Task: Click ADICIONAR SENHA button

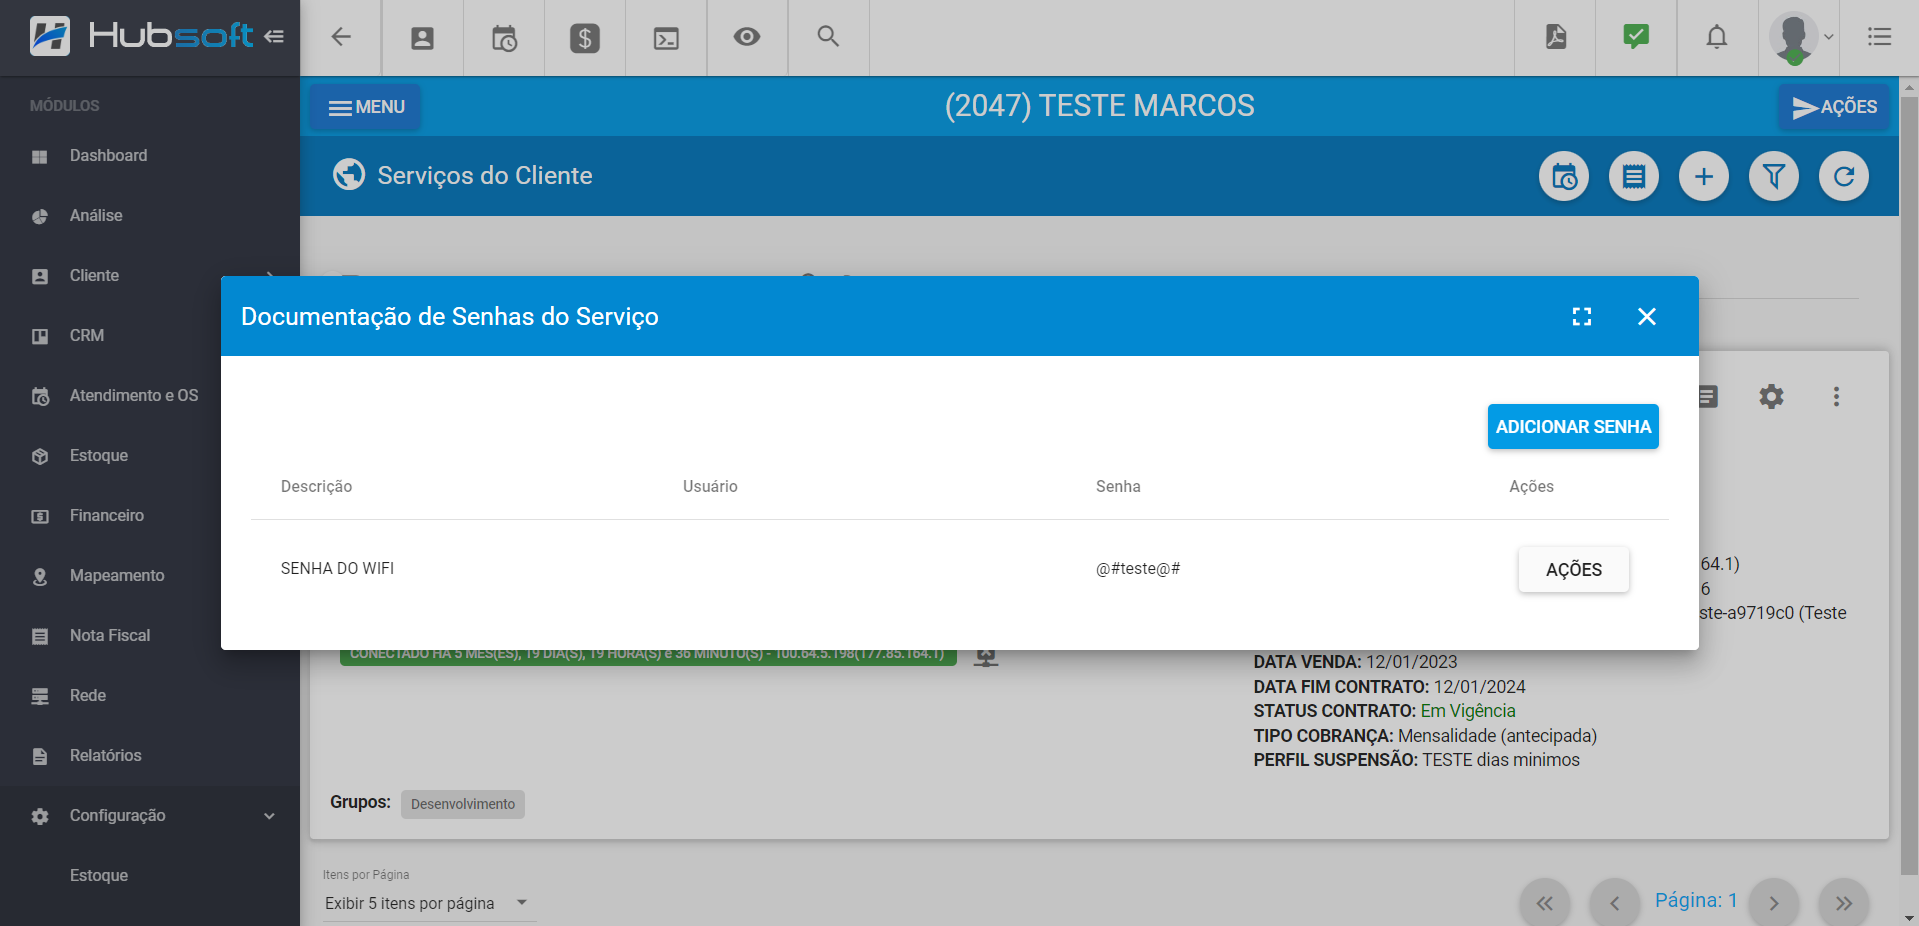Action: point(1573,427)
